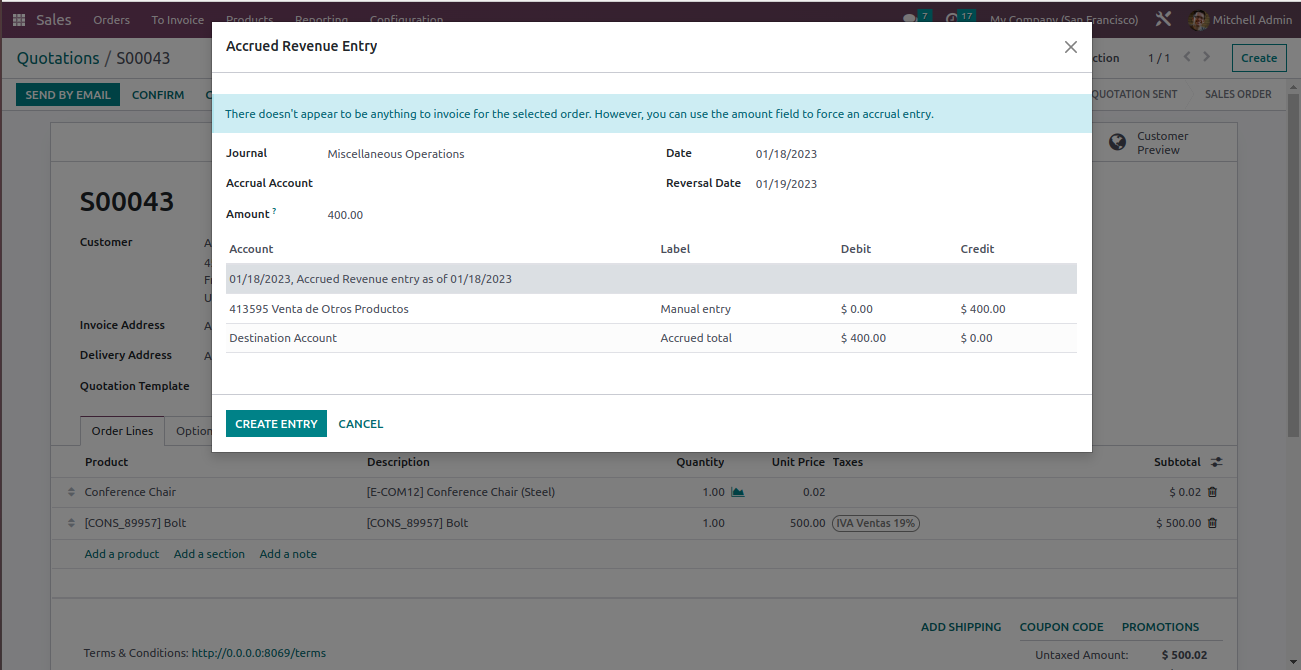Screen dimensions: 1301x670
Task: Close the Accrued Revenue Entry dialog
Action: 1071,47
